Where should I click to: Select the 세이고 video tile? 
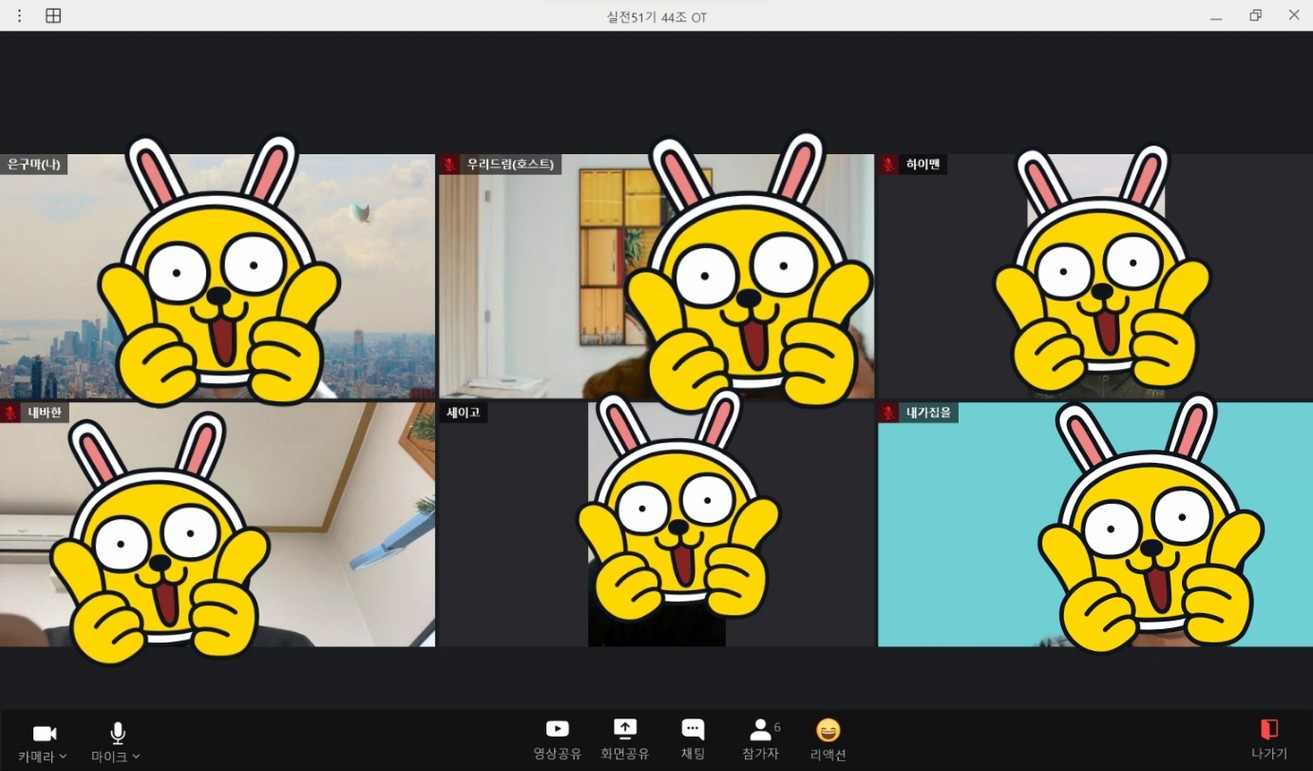656,524
